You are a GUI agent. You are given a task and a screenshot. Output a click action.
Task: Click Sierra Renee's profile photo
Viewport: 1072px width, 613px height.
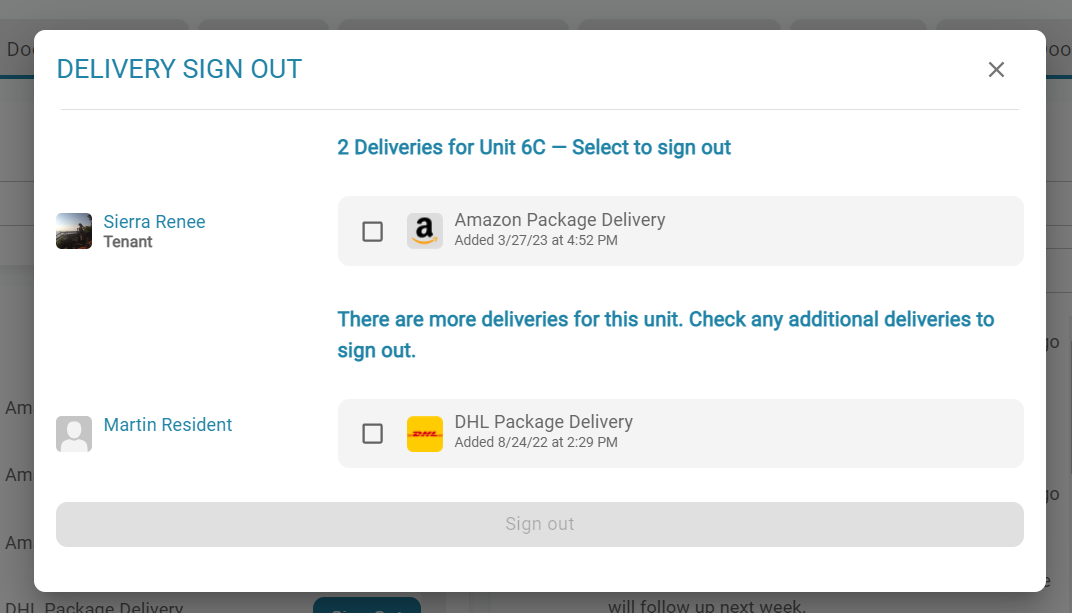tap(74, 231)
